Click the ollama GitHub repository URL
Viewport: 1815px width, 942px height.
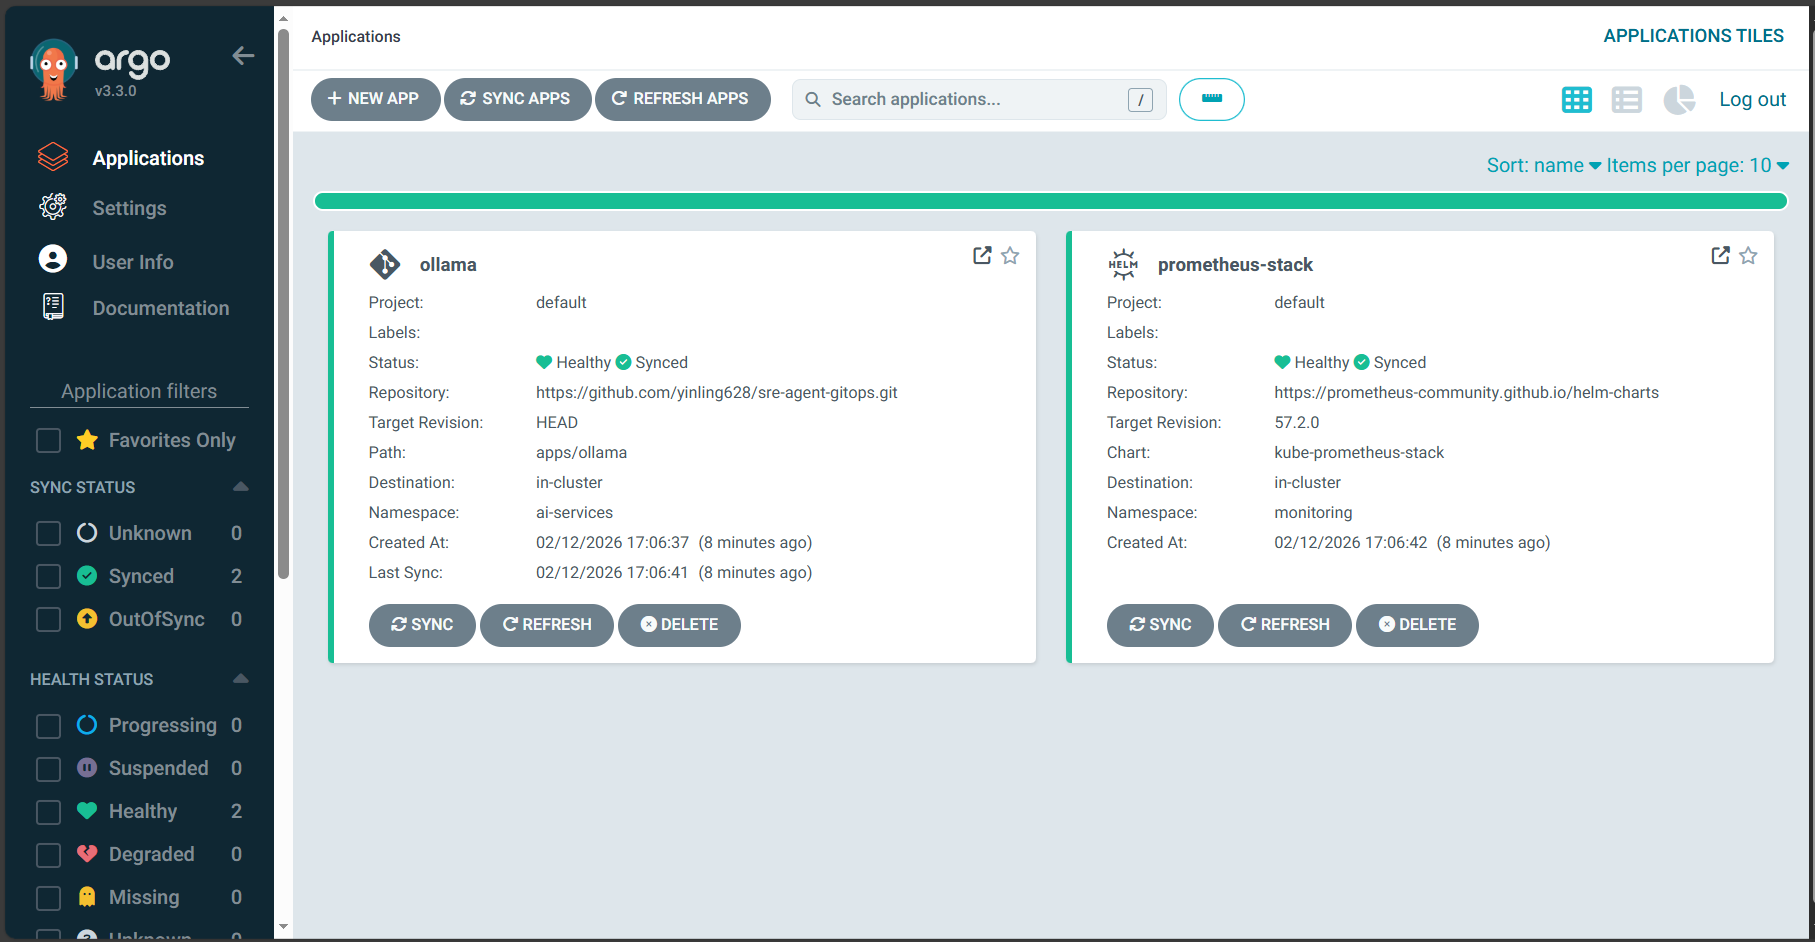(x=716, y=393)
